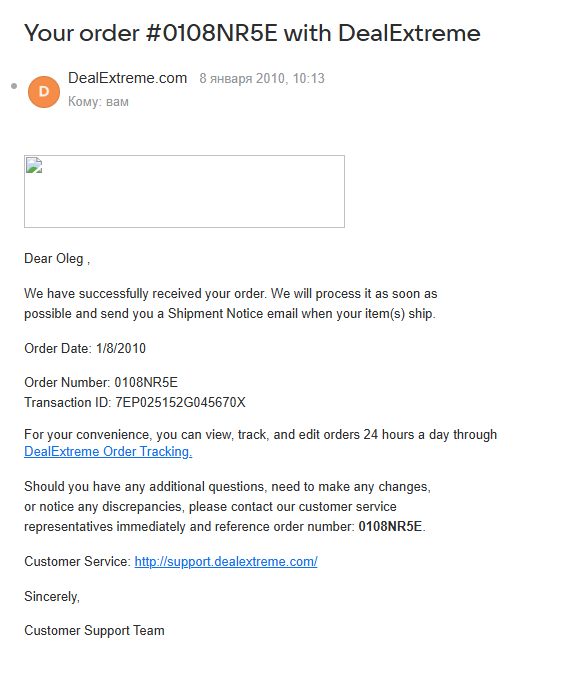579x674 pixels.
Task: Click the bold 0108NR5E reference number
Action: click(x=390, y=526)
